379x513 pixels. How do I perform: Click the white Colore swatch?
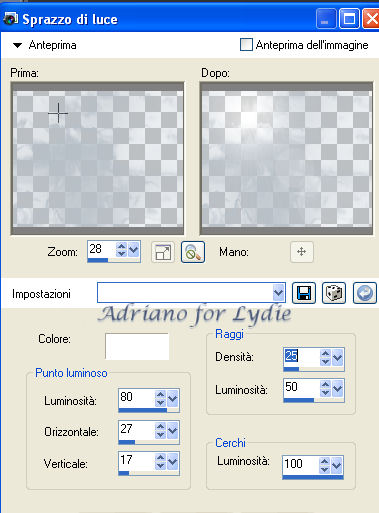pos(137,346)
